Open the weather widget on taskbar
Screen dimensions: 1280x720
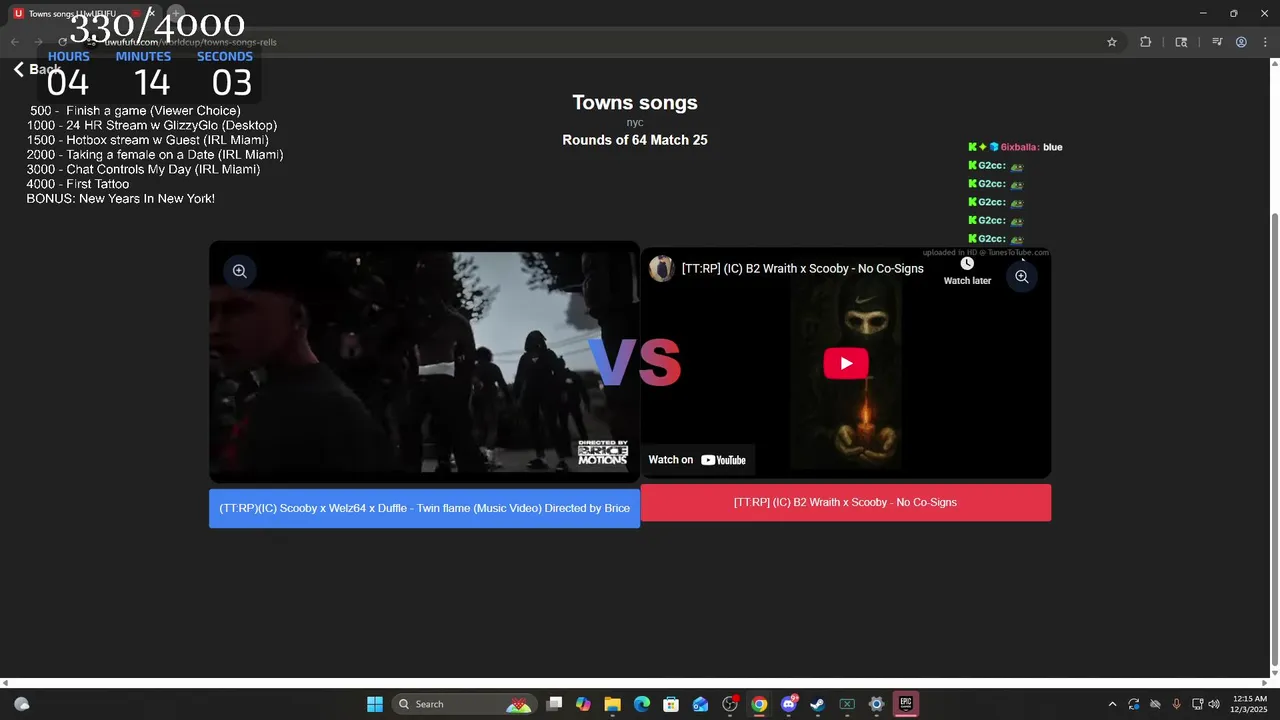pyautogui.click(x=21, y=704)
